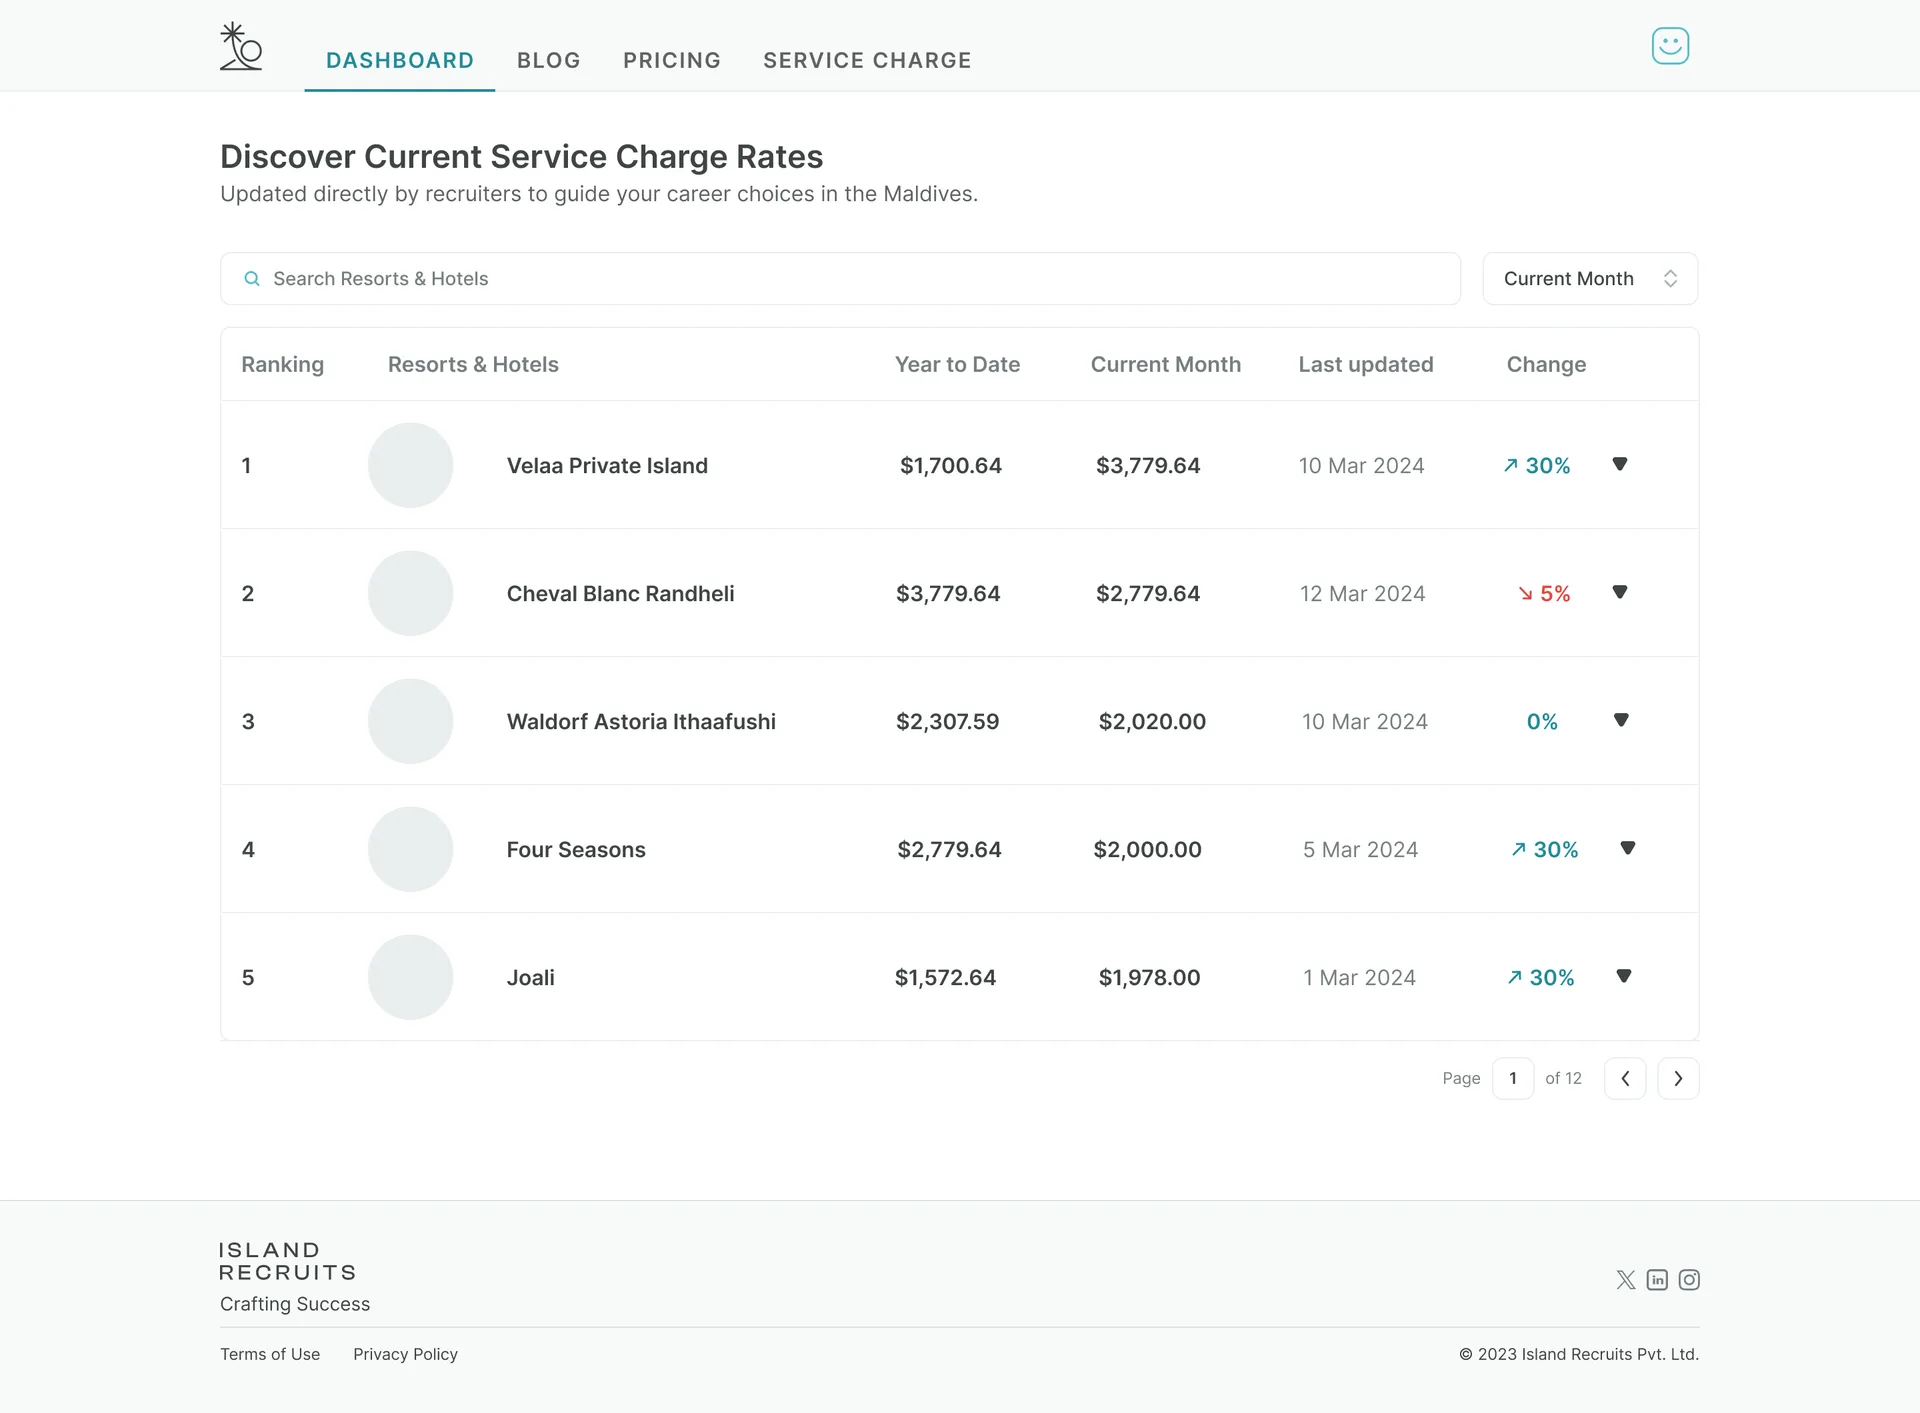Click Four Seasons' $2,000.00 value
Image resolution: width=1920 pixels, height=1413 pixels.
click(1148, 849)
